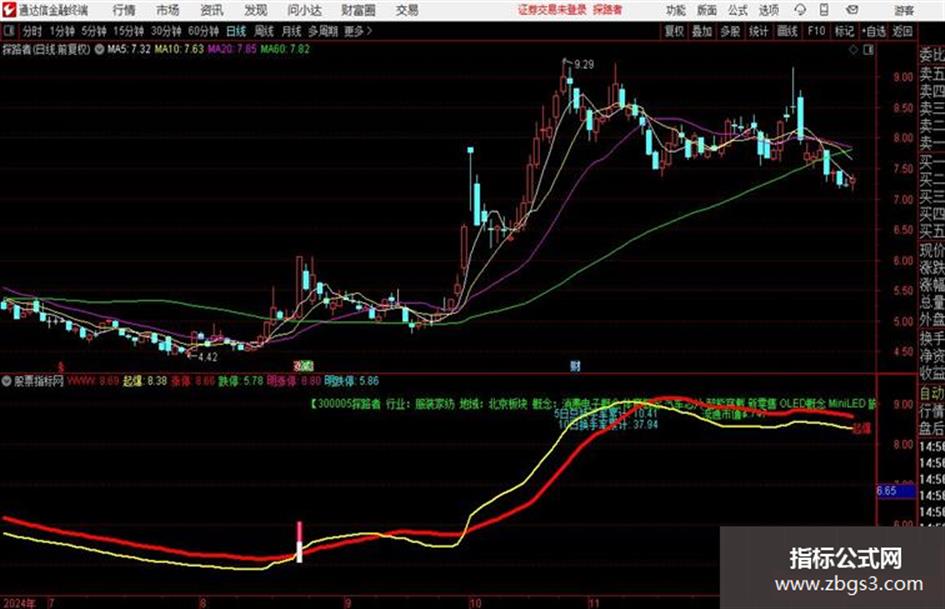Open the 版面 menu
Screen dimensions: 945x609
tap(707, 10)
